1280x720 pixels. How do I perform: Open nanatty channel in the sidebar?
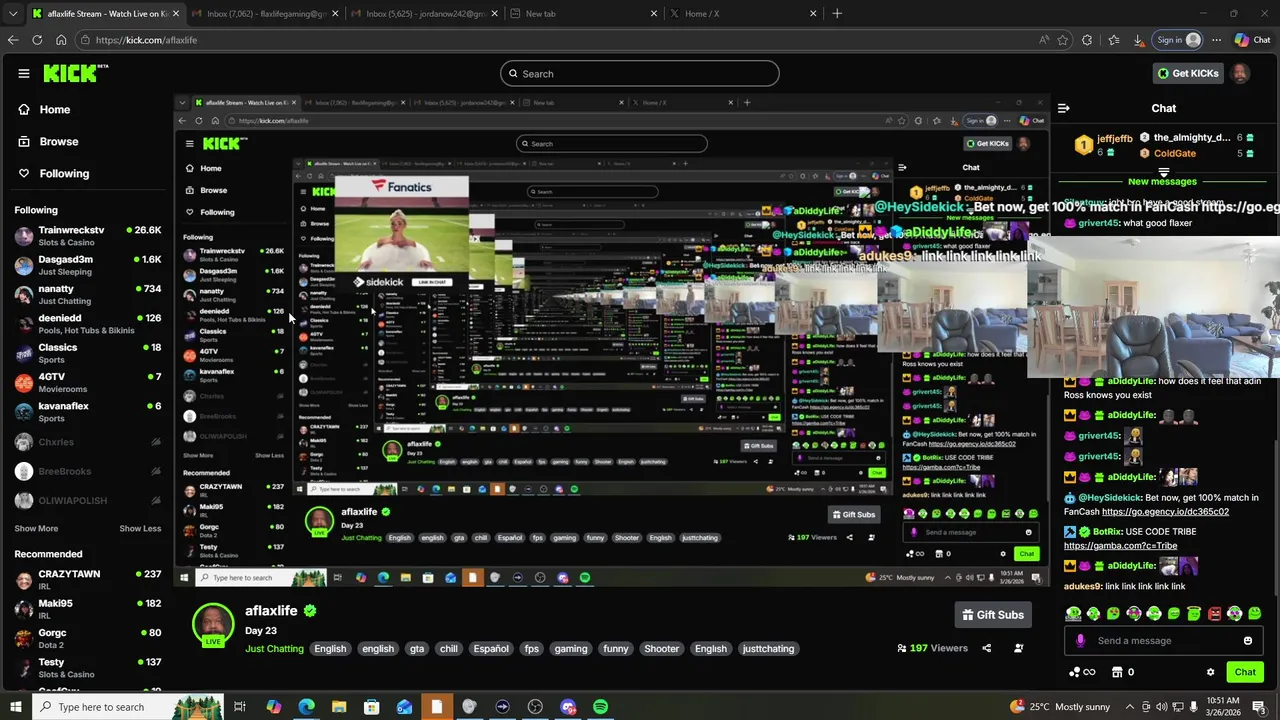click(x=86, y=294)
